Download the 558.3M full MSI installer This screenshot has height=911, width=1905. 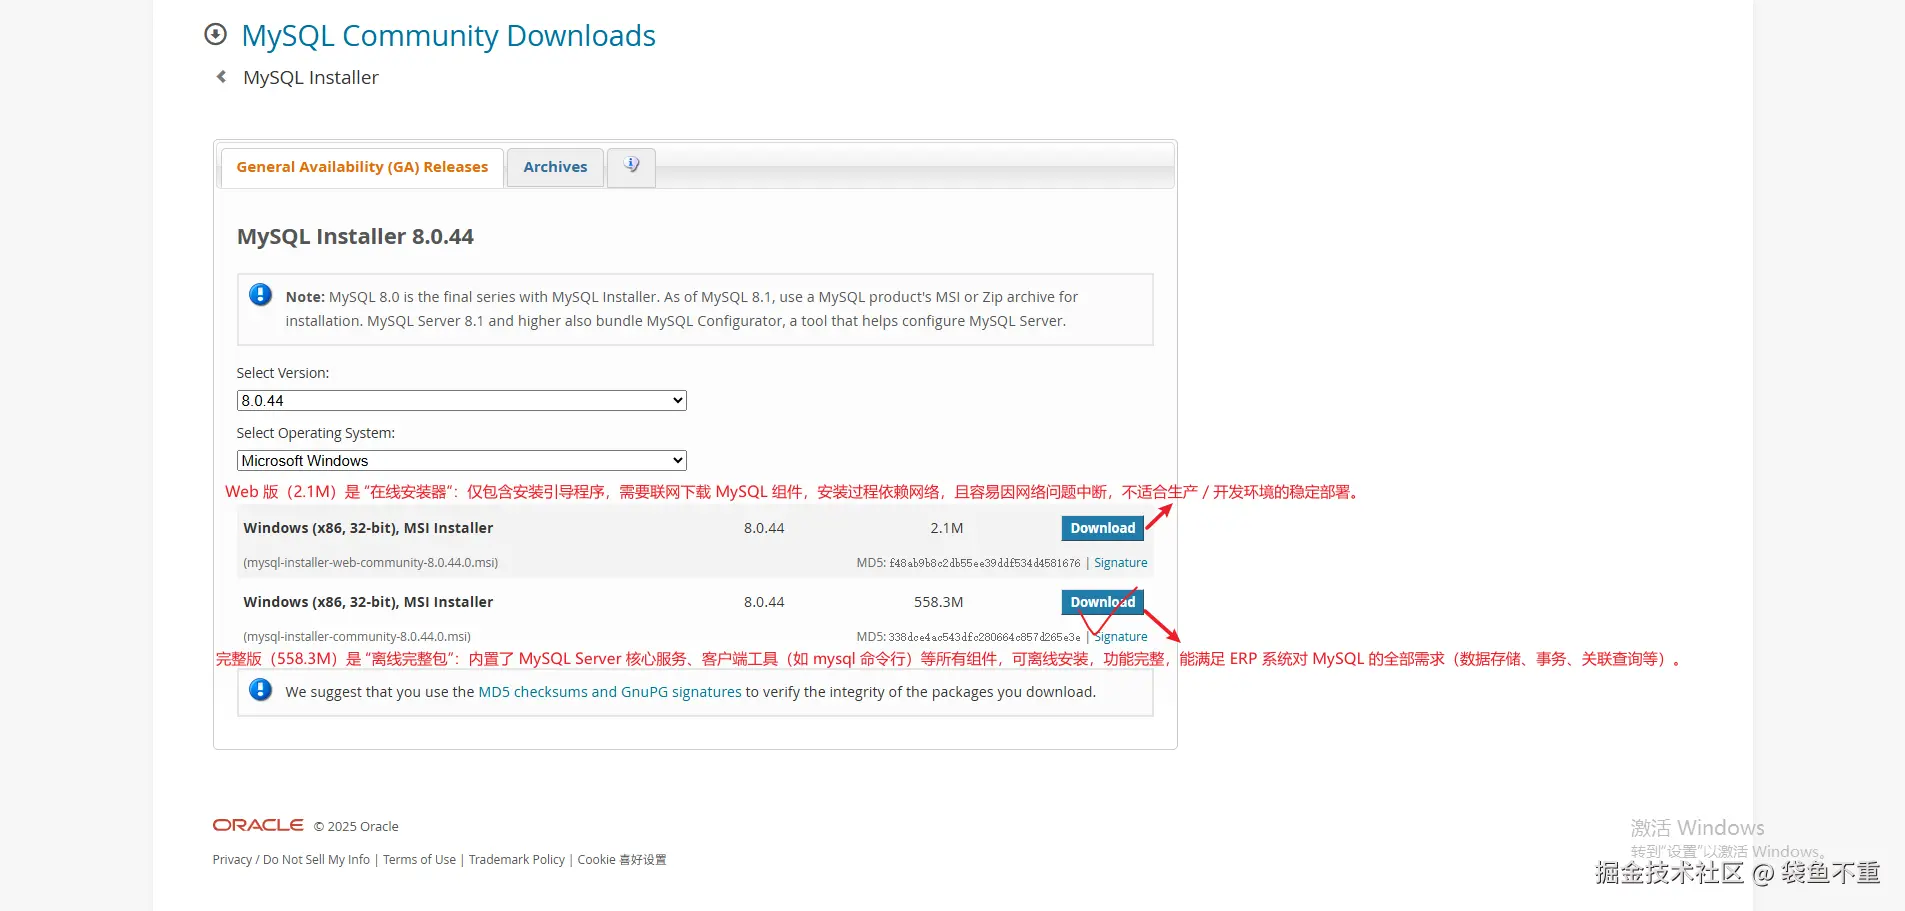point(1102,602)
